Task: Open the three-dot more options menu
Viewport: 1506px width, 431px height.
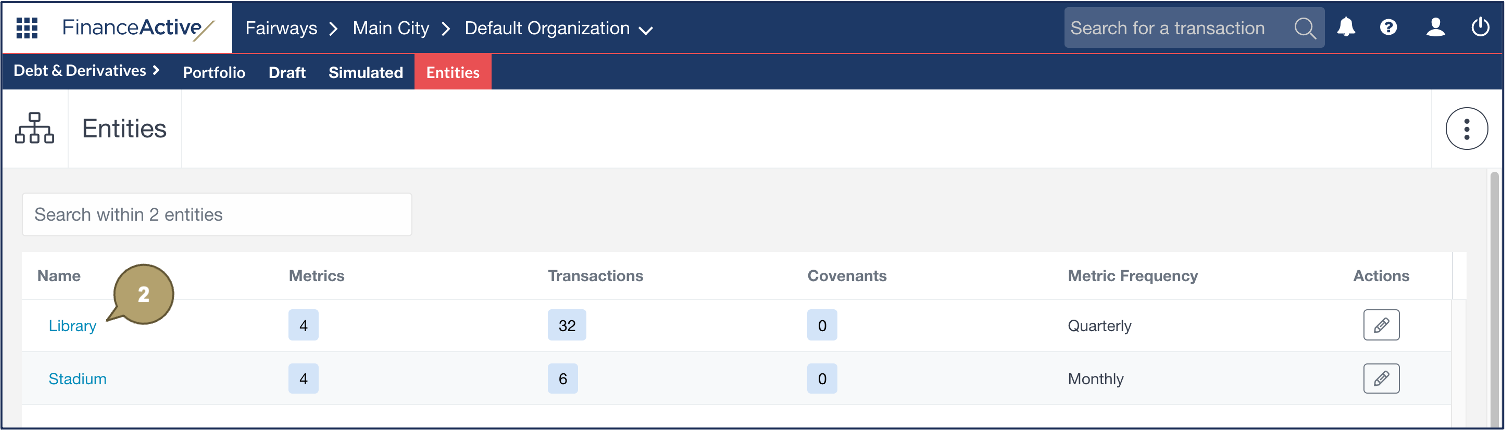Action: coord(1467,129)
